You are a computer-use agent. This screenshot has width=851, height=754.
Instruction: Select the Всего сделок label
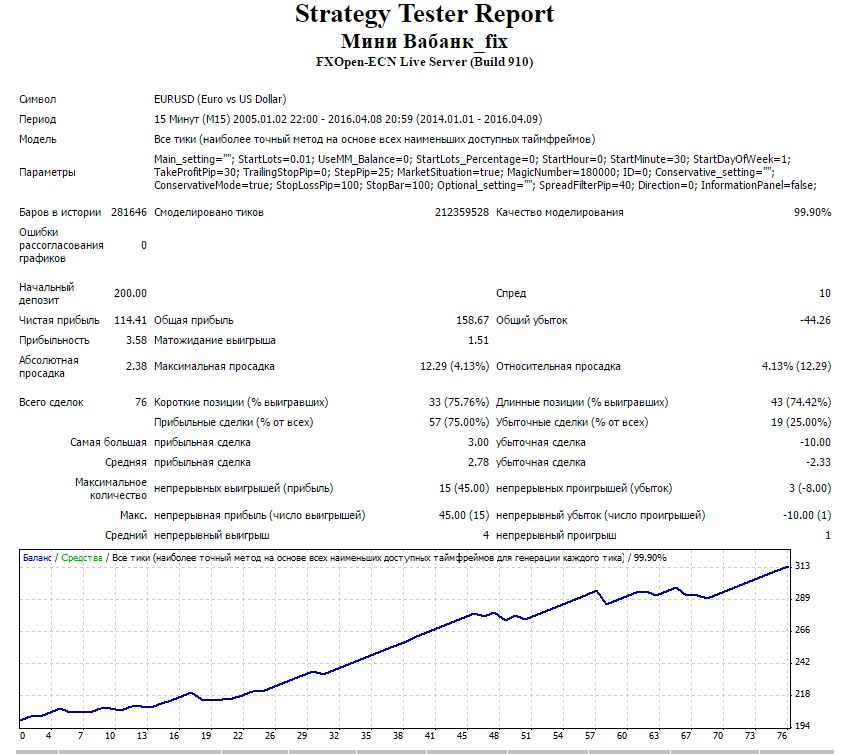click(51, 402)
